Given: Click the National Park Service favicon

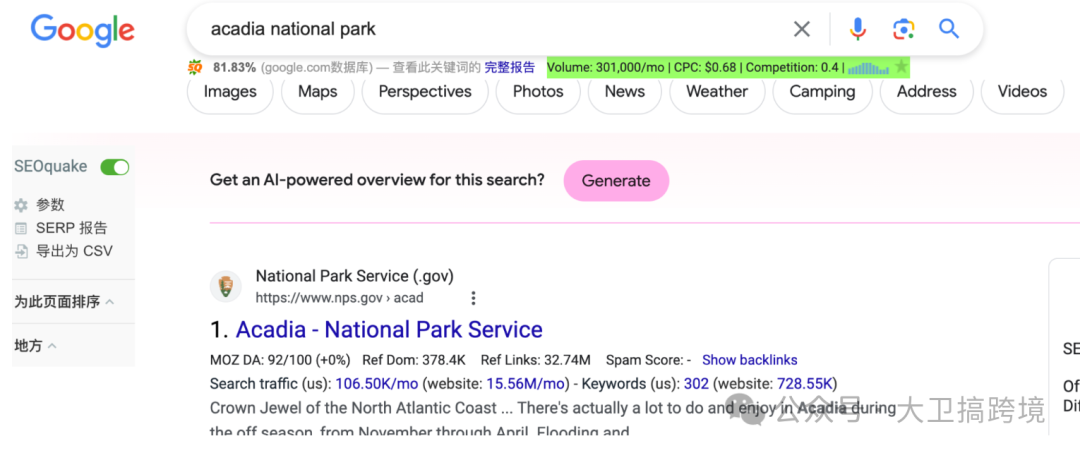Looking at the screenshot, I should (226, 287).
